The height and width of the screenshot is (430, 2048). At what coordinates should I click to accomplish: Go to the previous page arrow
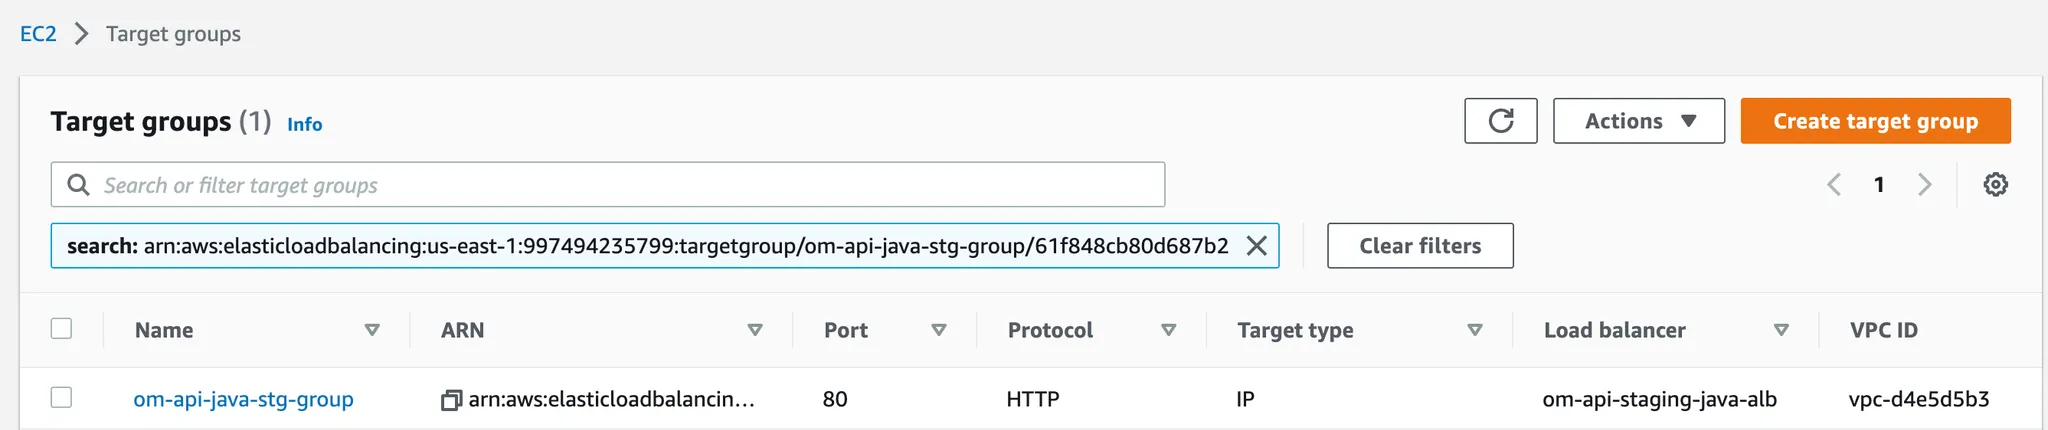pos(1834,185)
